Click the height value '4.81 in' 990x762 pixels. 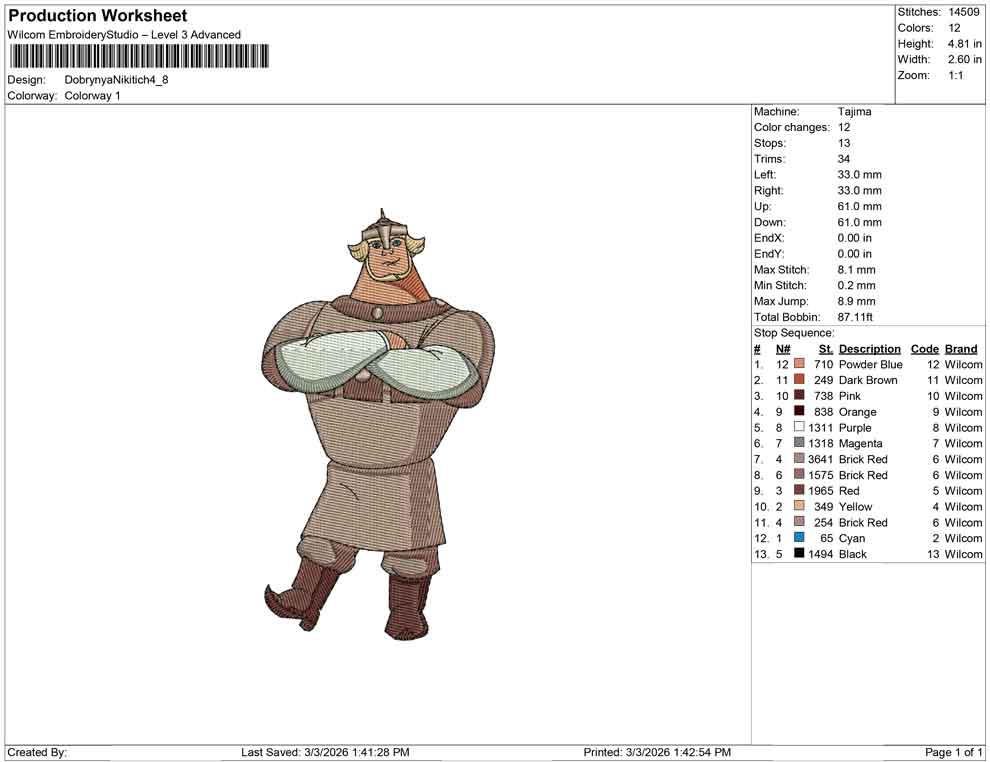[x=964, y=44]
